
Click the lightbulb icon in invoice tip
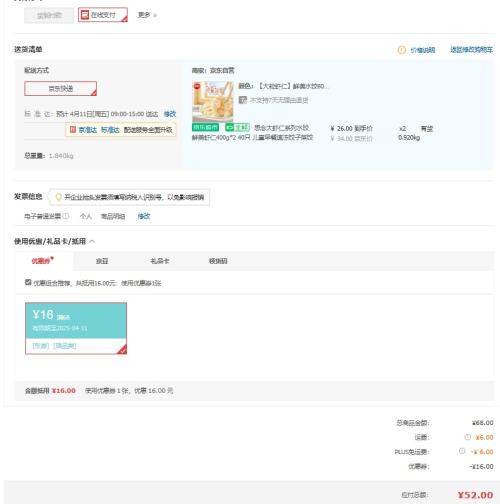pos(58,197)
